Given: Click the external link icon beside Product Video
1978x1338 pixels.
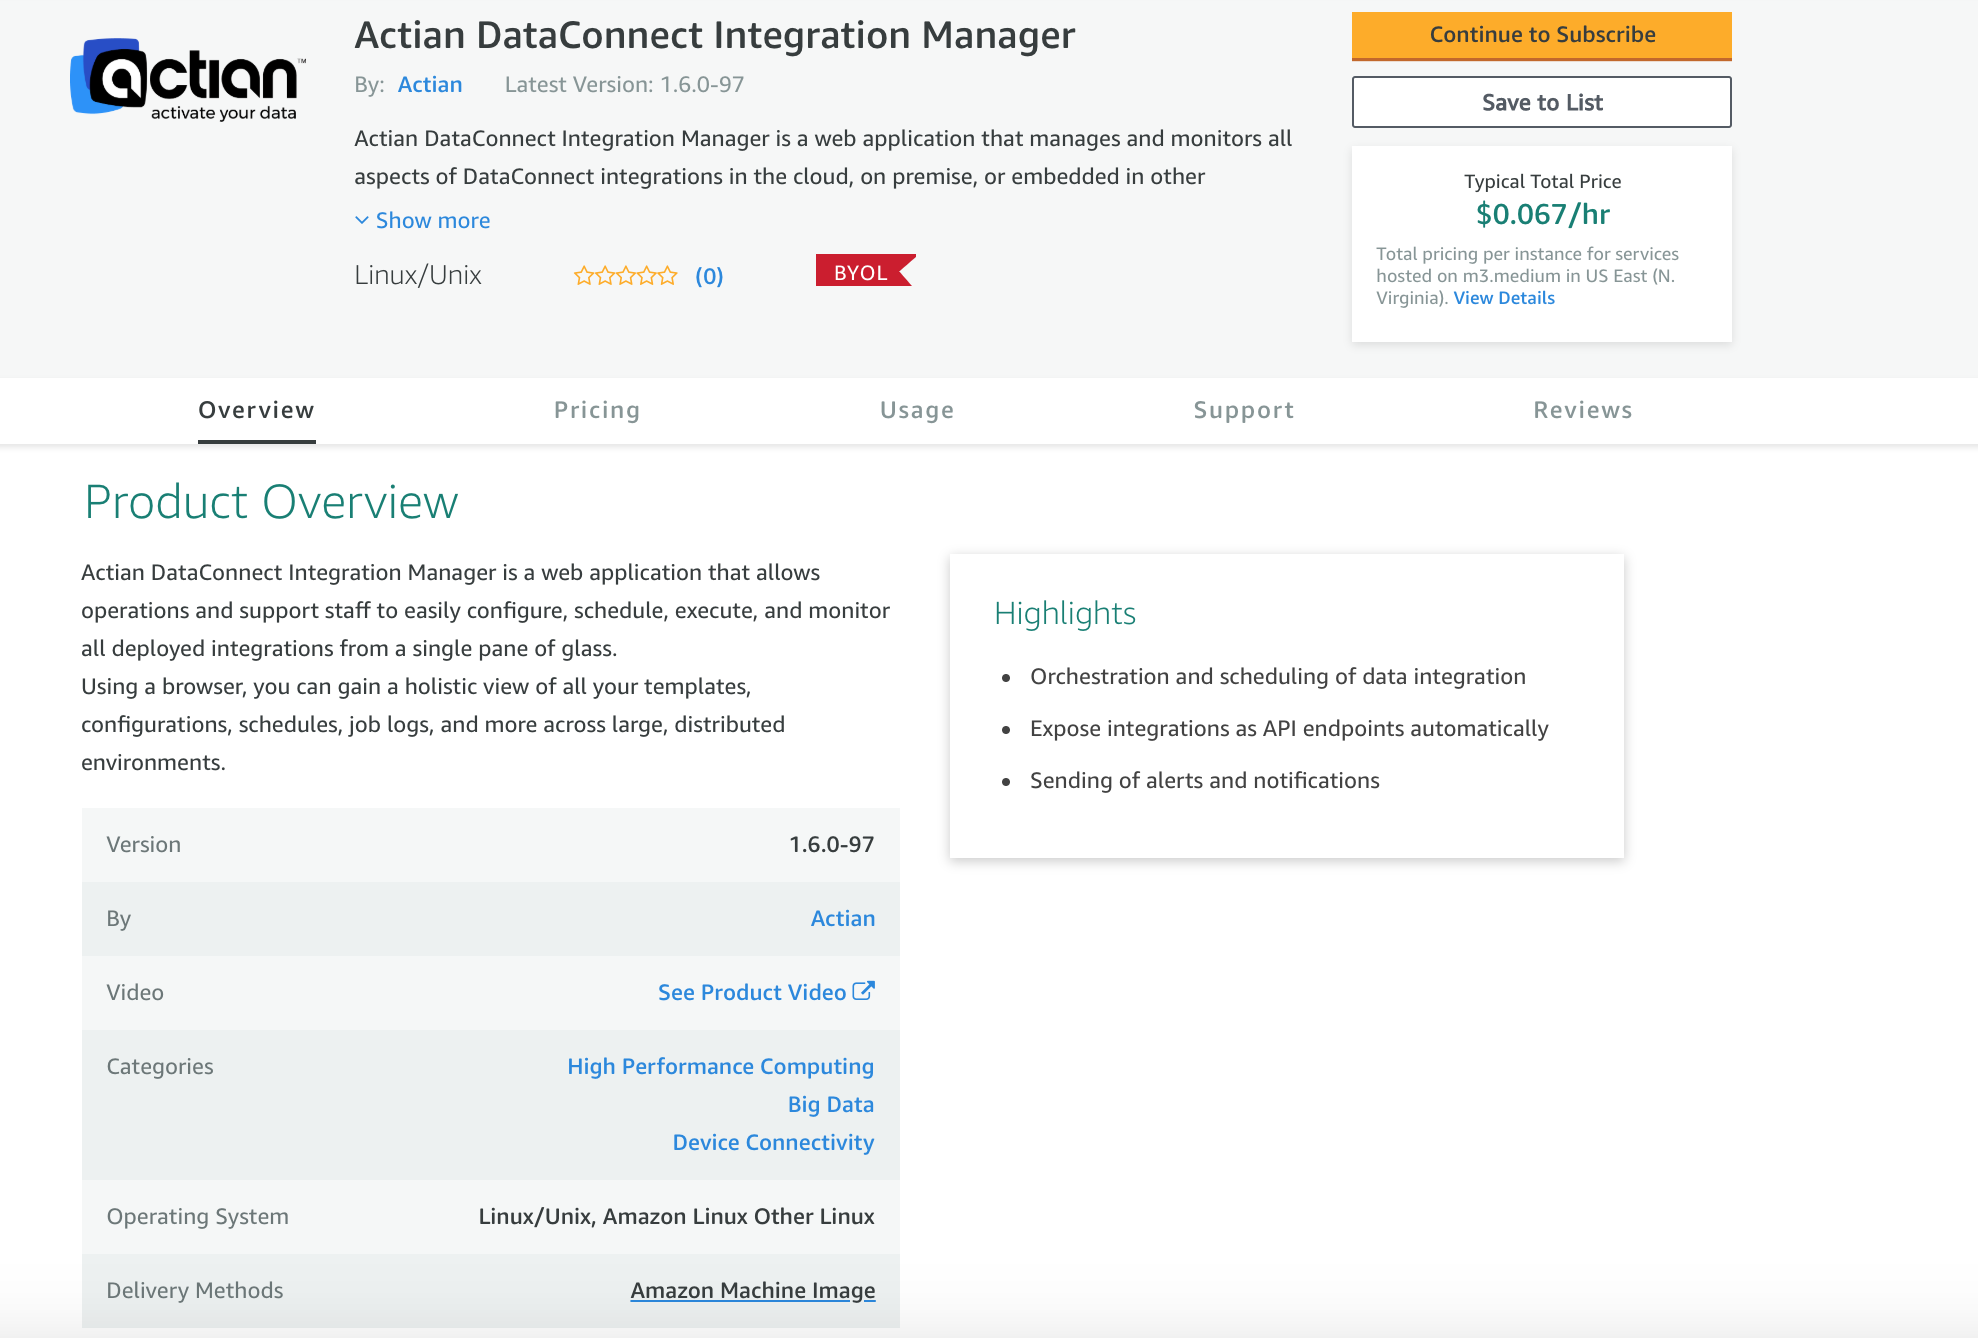Looking at the screenshot, I should pyautogui.click(x=864, y=991).
